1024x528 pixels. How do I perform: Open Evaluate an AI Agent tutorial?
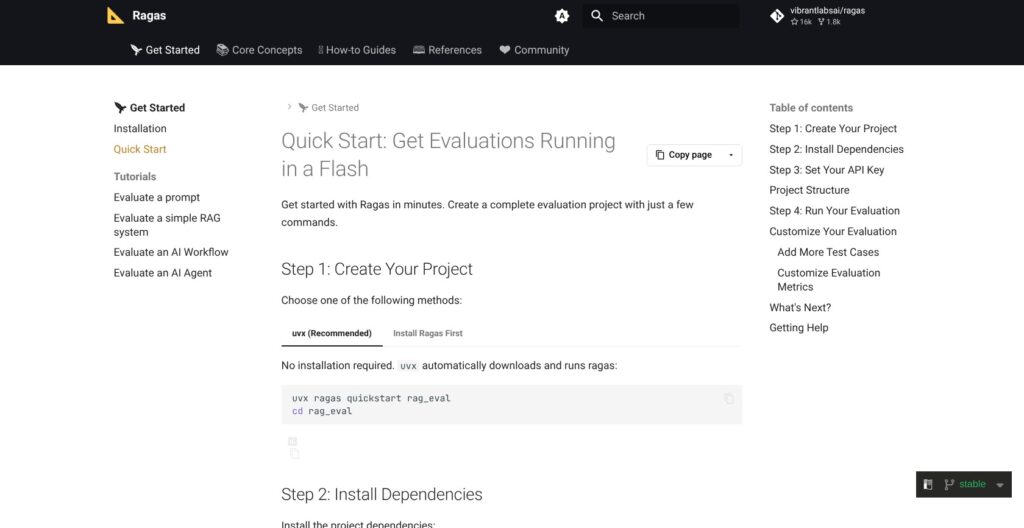tap(163, 273)
